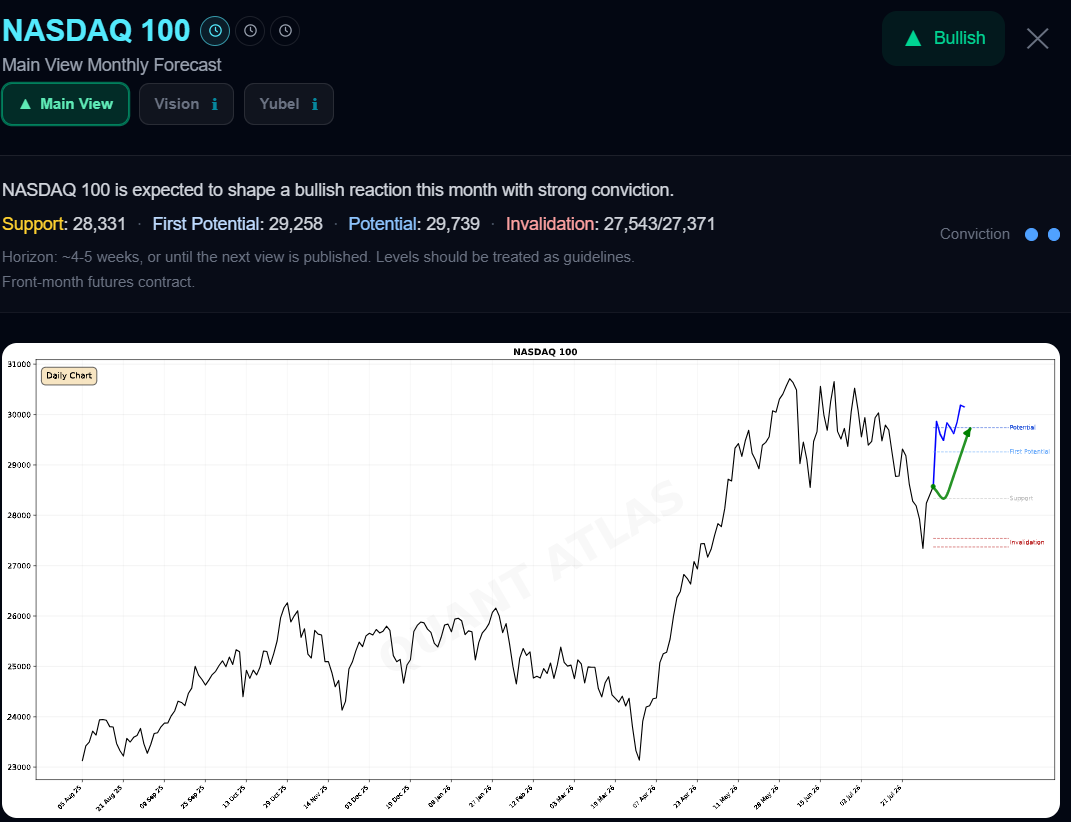Click the NASDAQ 100 chart title
The image size is (1071, 822).
click(545, 352)
